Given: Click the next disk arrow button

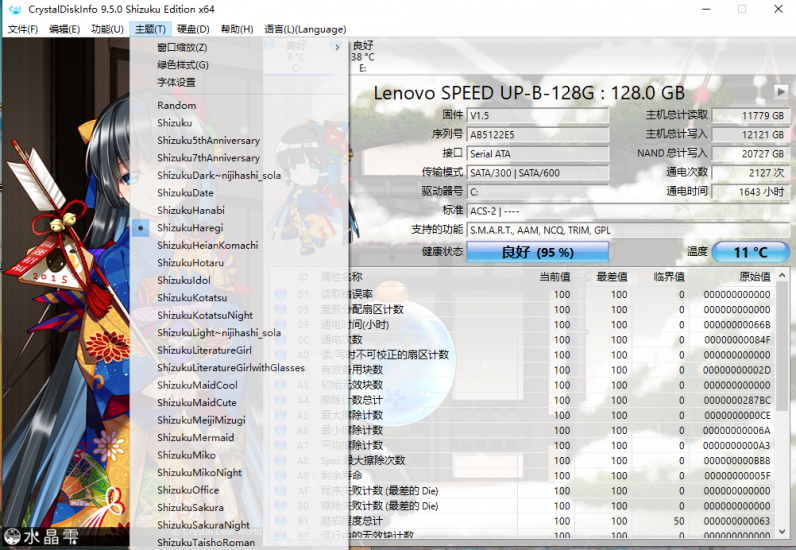Looking at the screenshot, I should [781, 92].
